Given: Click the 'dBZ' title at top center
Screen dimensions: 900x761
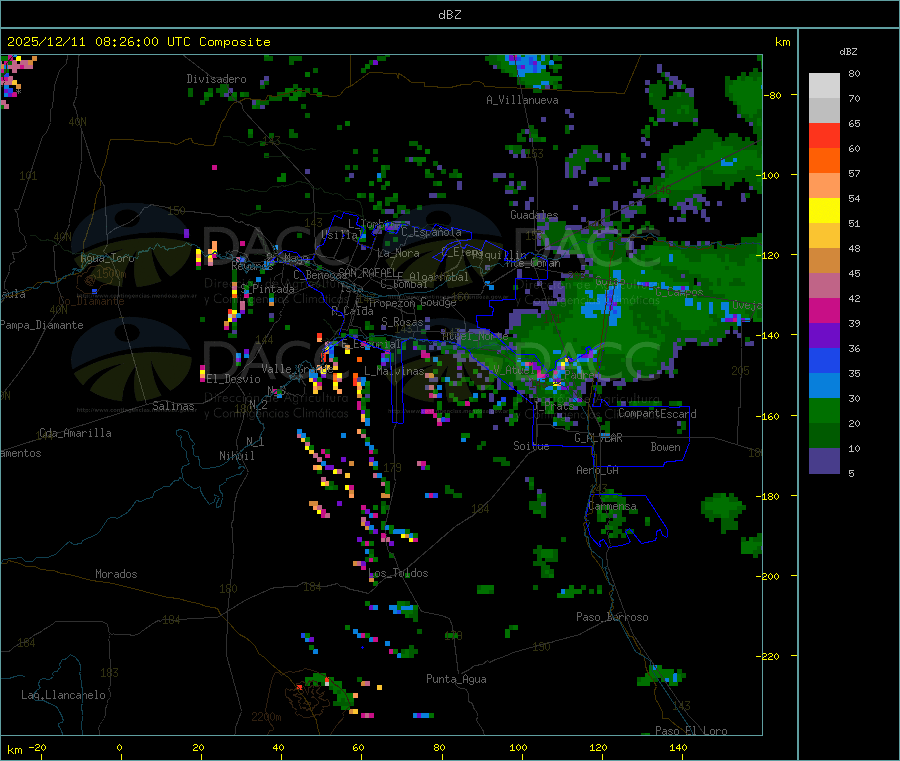Looking at the screenshot, I should (449, 15).
